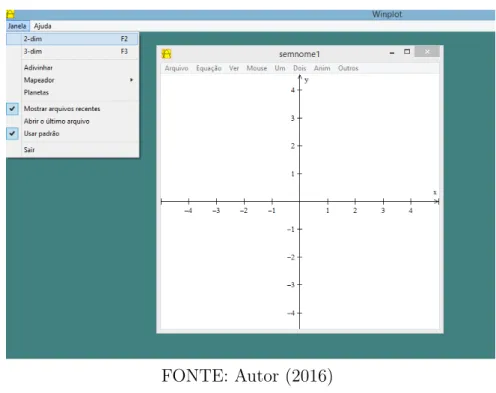This screenshot has height=393, width=496.
Task: Close the semnome1 graph window
Action: (x=427, y=52)
